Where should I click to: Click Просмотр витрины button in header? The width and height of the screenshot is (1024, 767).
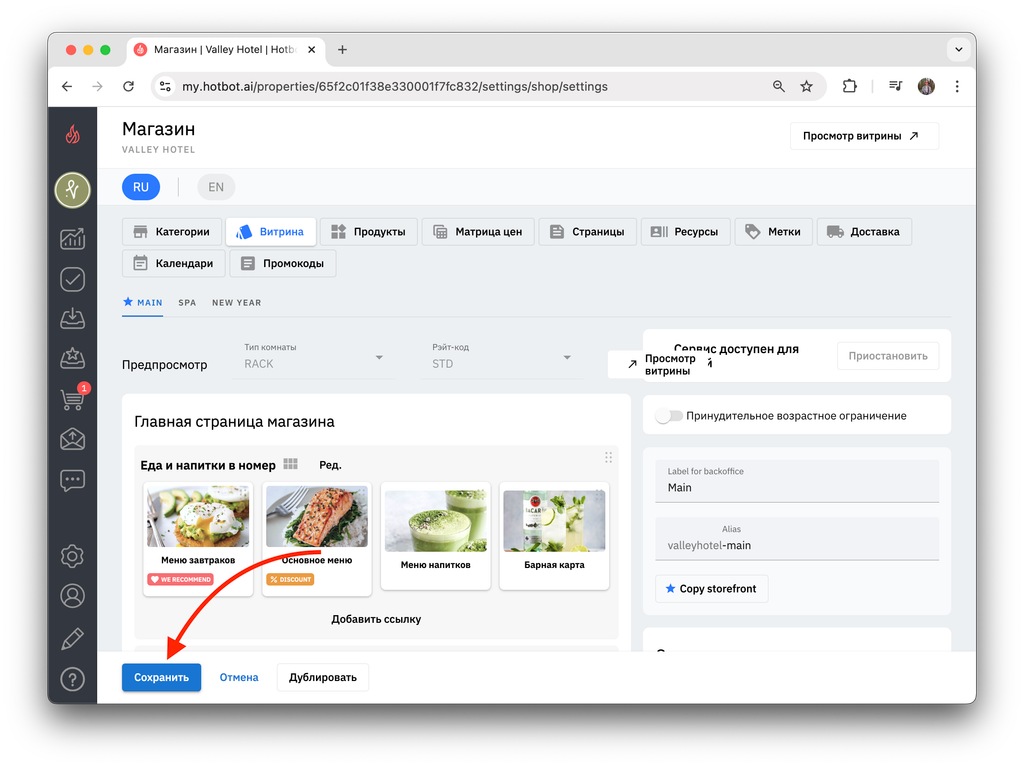(x=864, y=136)
